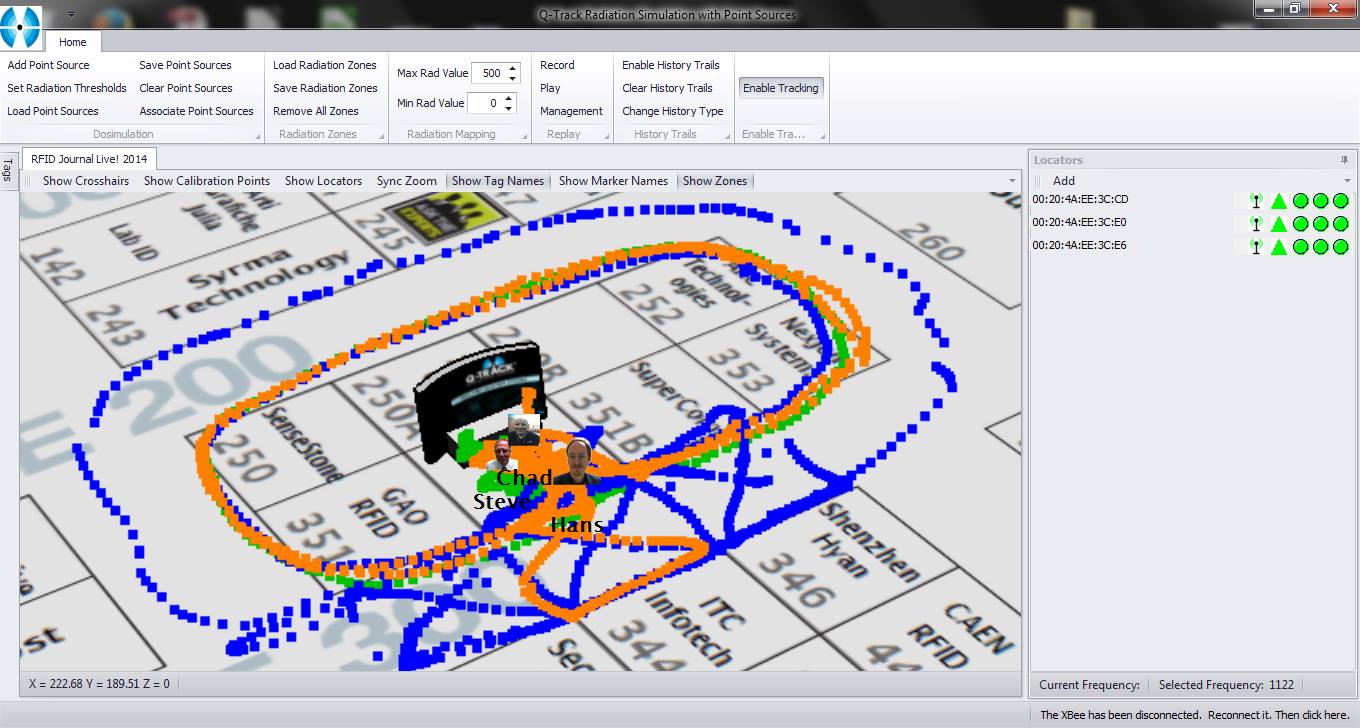The width and height of the screenshot is (1360, 728).
Task: Open map toolbar overflow dropdown arrow
Action: point(1013,181)
